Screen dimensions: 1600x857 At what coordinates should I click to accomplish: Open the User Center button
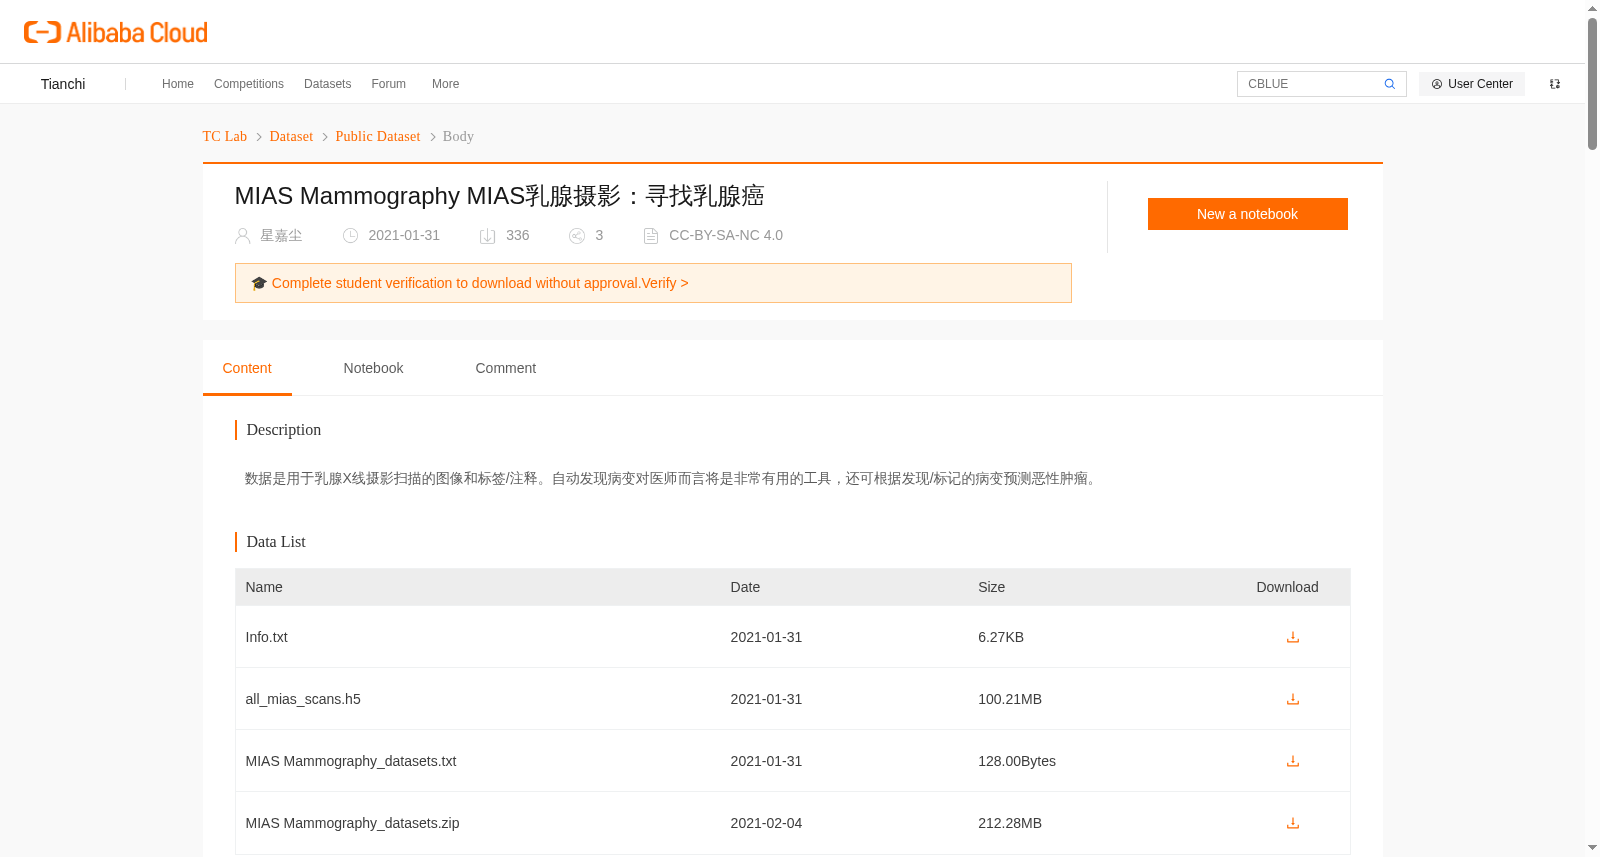pyautogui.click(x=1471, y=84)
